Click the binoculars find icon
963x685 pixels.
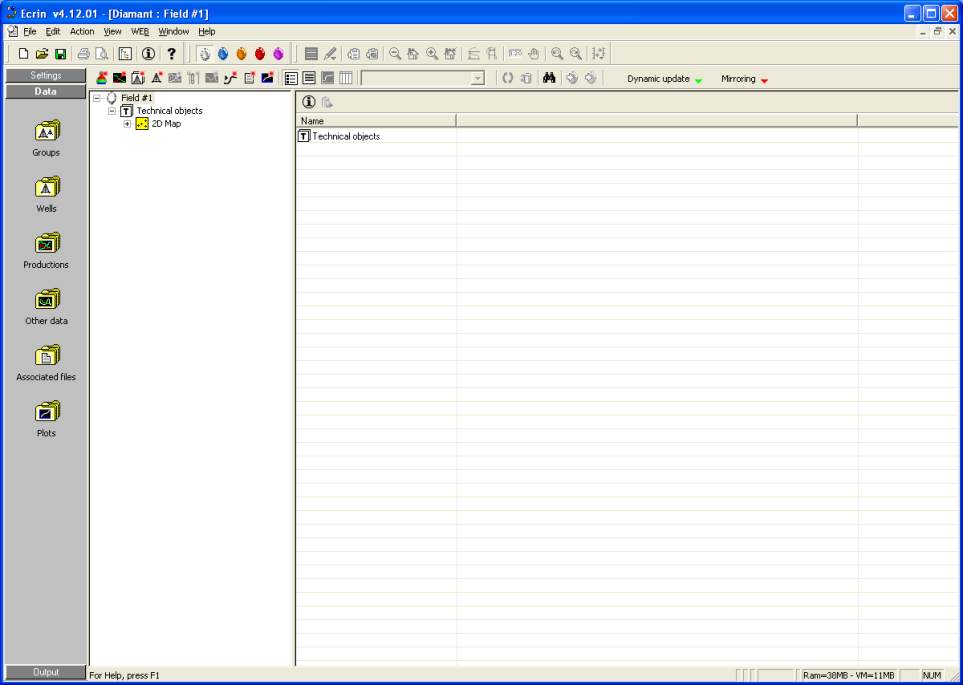tap(549, 78)
